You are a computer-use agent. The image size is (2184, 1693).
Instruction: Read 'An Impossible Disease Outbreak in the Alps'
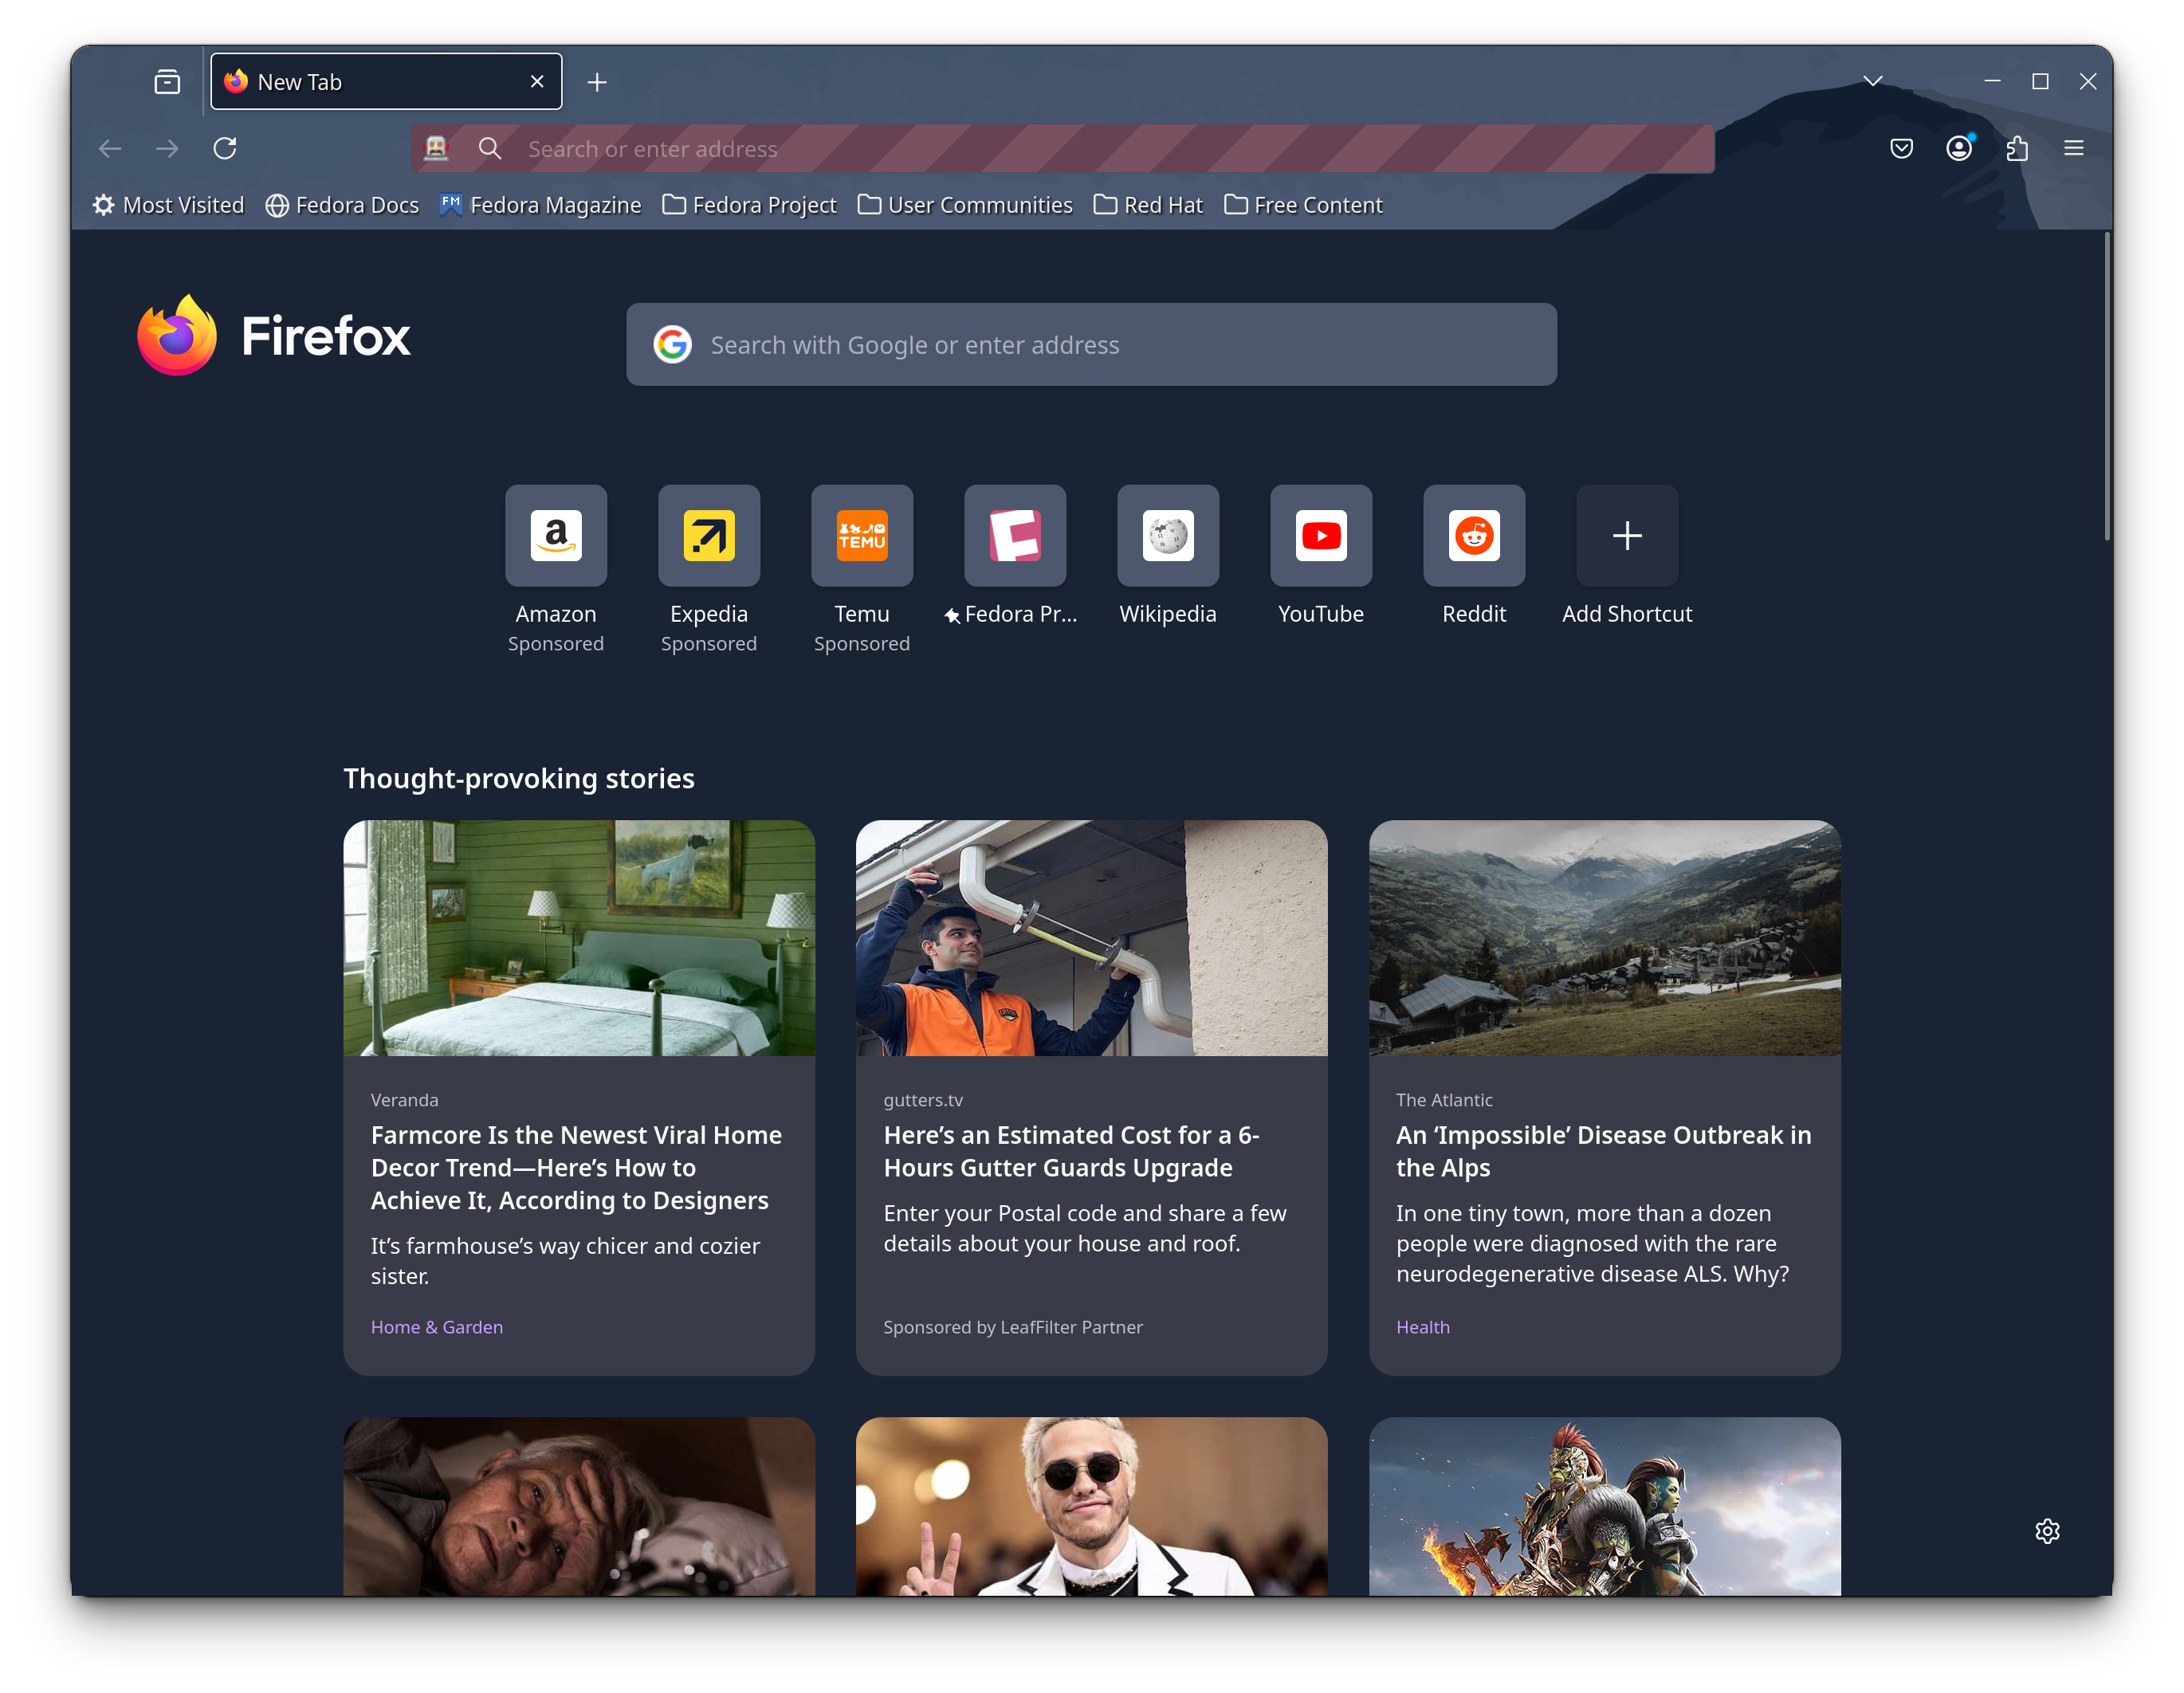coord(1603,1151)
